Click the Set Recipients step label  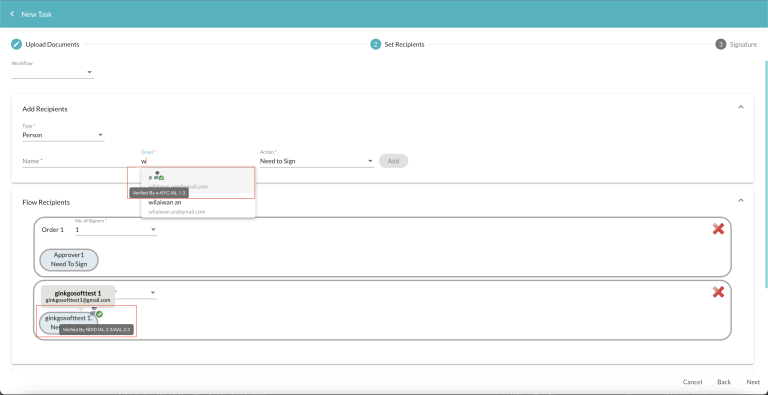coord(405,44)
